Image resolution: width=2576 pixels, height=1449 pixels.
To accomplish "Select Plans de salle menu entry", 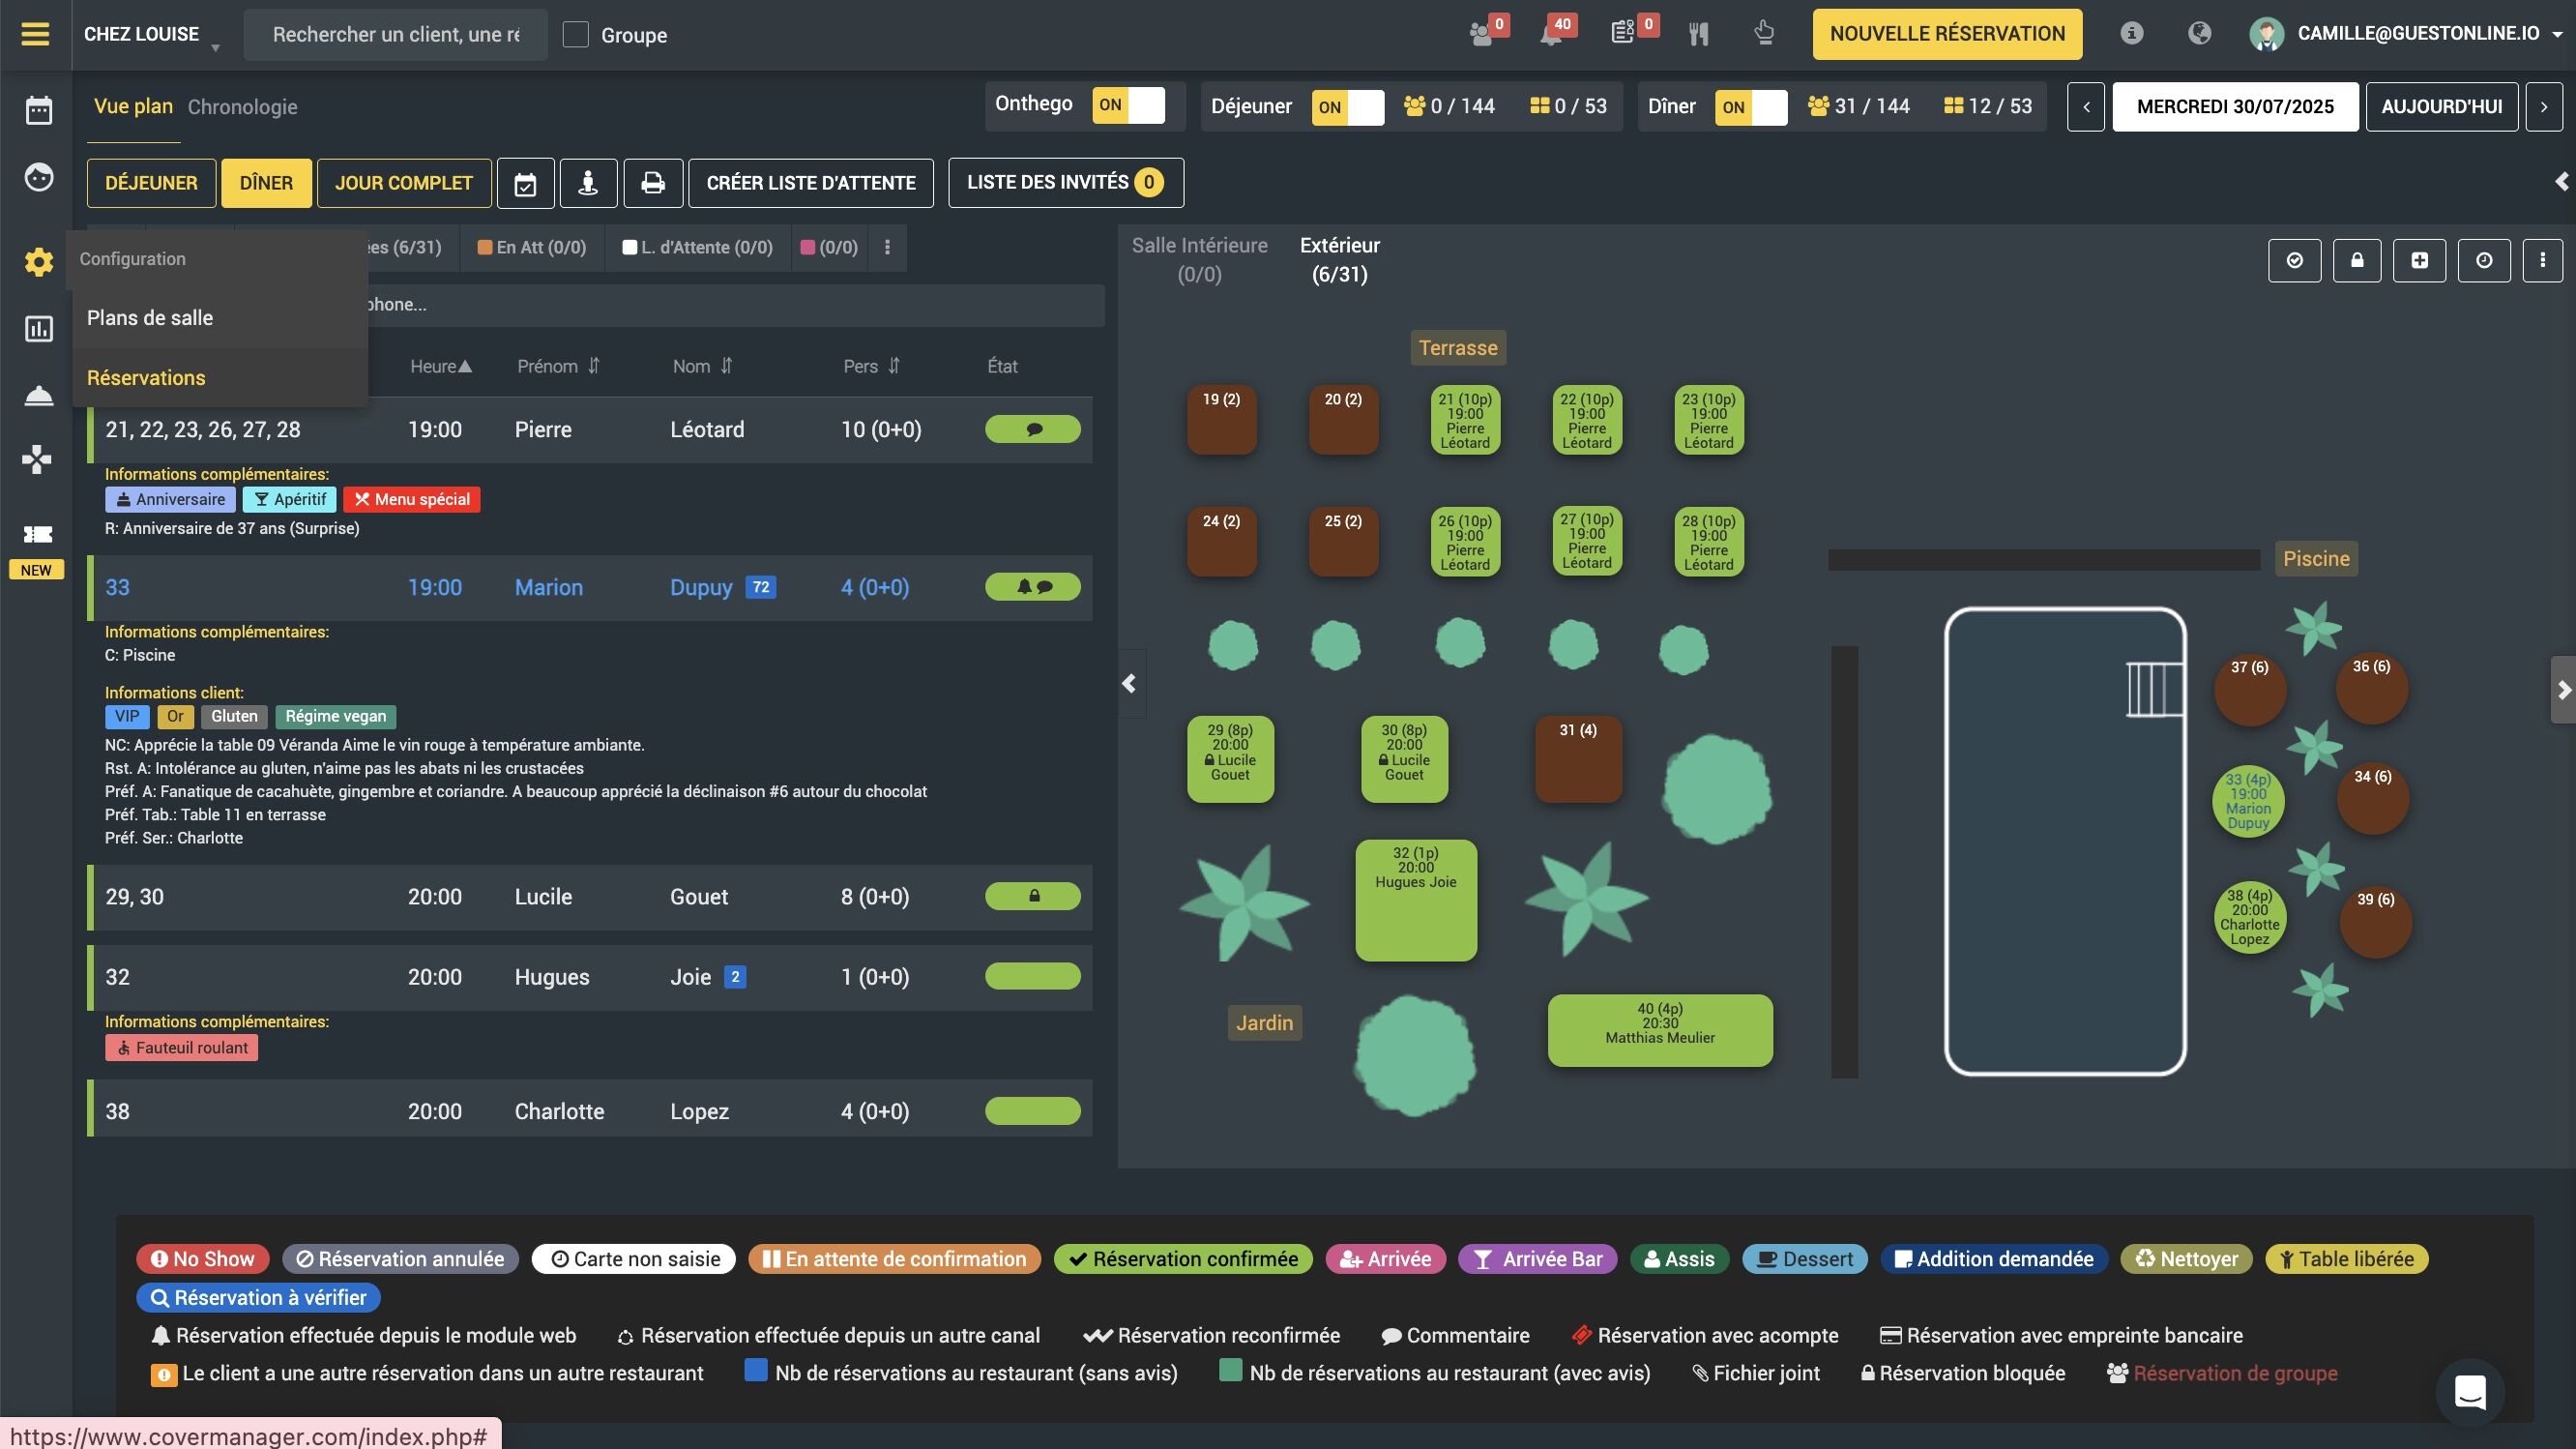I will click(x=150, y=318).
